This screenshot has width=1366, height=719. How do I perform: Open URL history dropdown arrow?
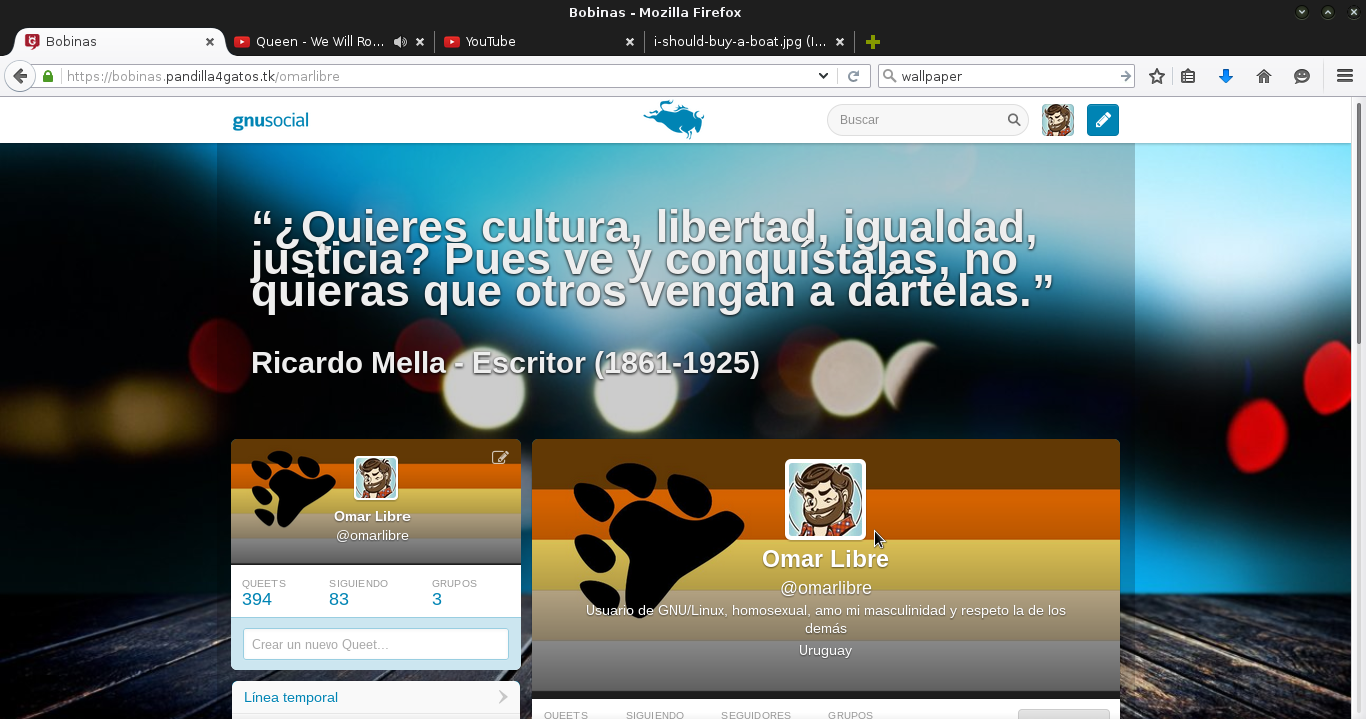(823, 76)
